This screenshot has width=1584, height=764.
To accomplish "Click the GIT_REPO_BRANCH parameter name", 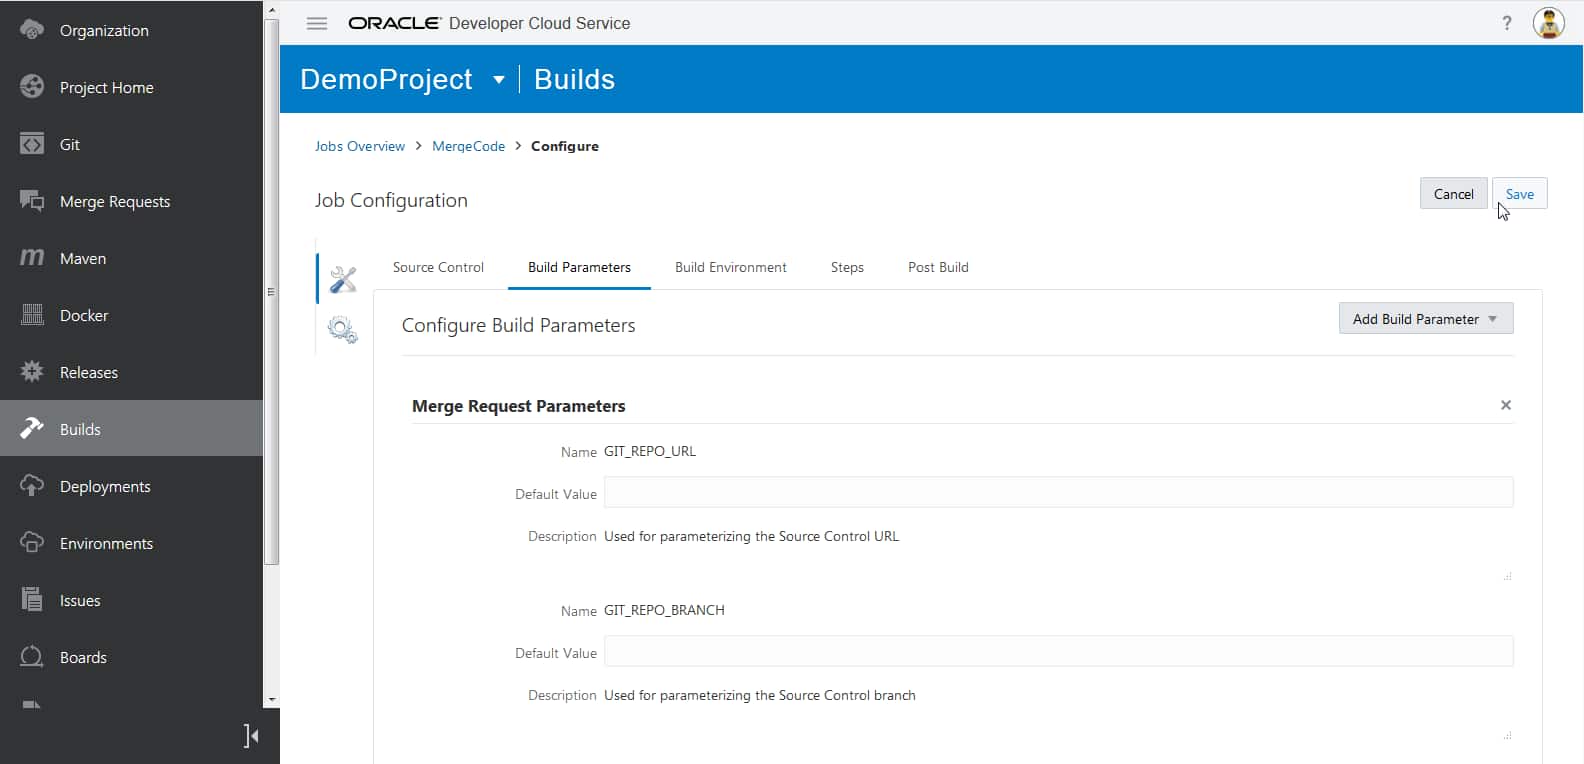I will click(x=664, y=610).
